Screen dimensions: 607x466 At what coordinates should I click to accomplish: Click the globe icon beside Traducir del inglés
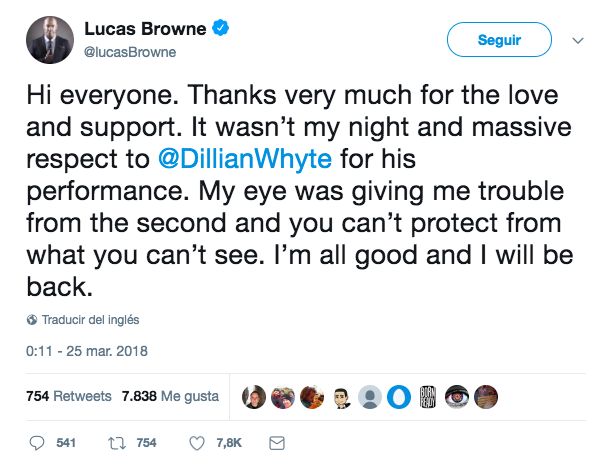tap(31, 320)
